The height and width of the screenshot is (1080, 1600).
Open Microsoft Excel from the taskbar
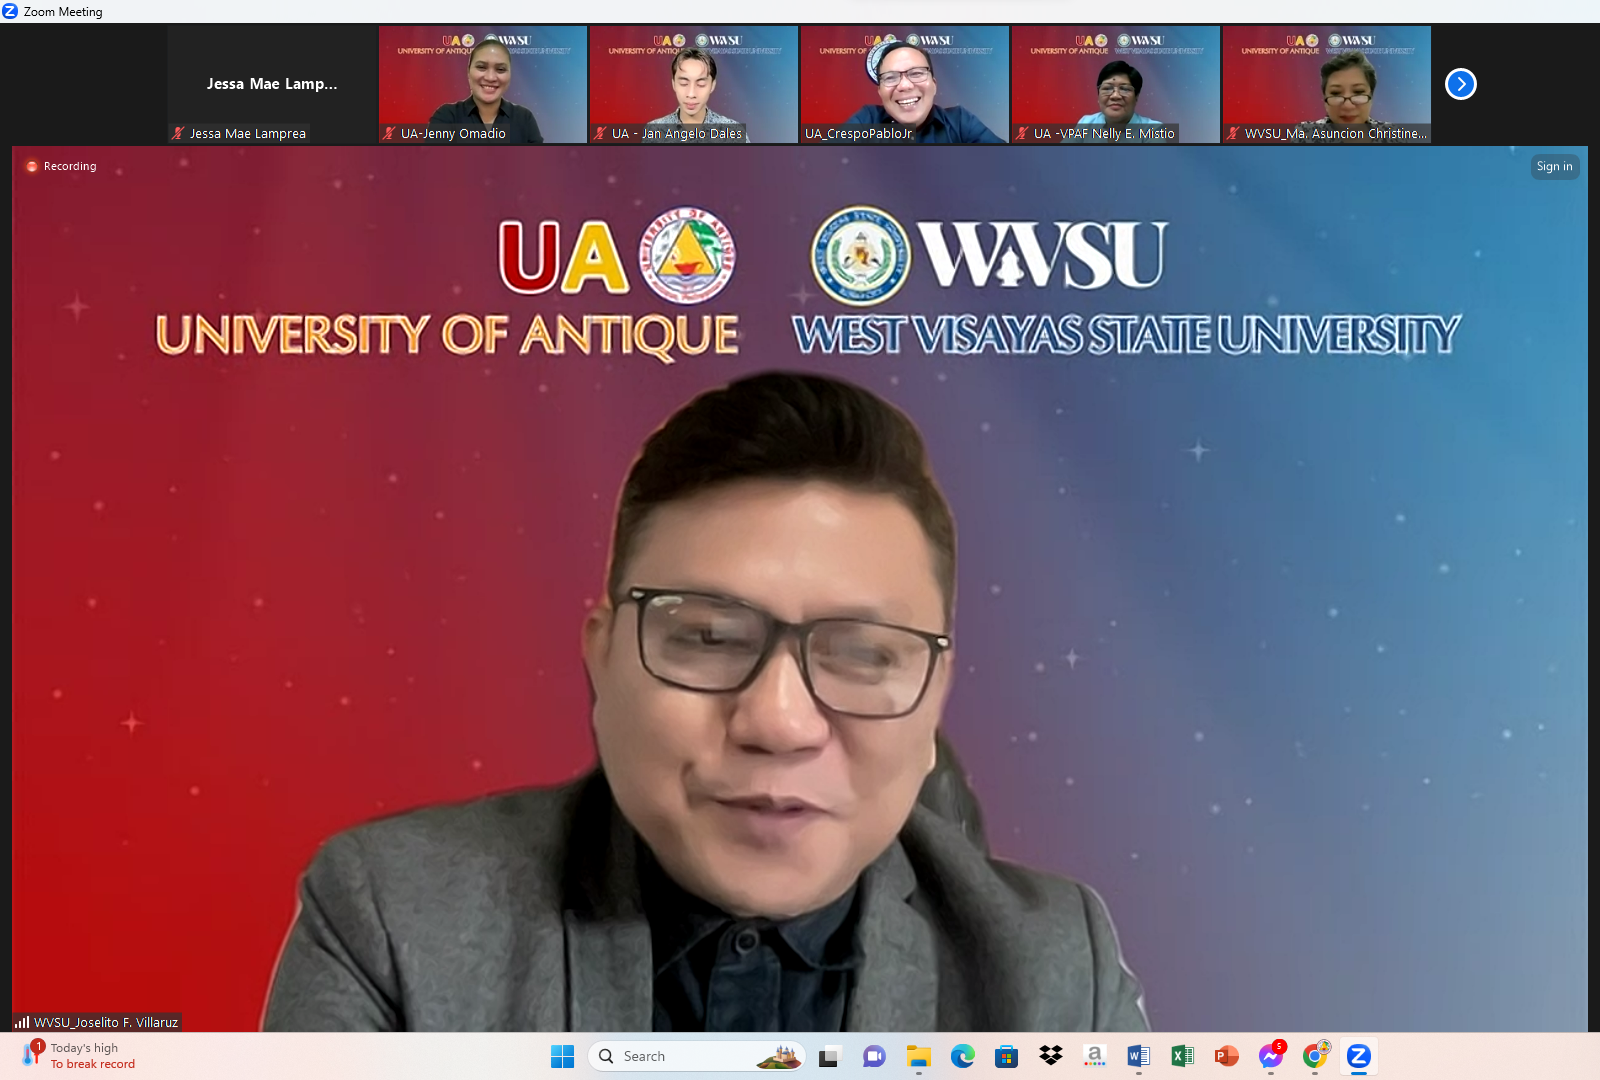pyautogui.click(x=1182, y=1056)
